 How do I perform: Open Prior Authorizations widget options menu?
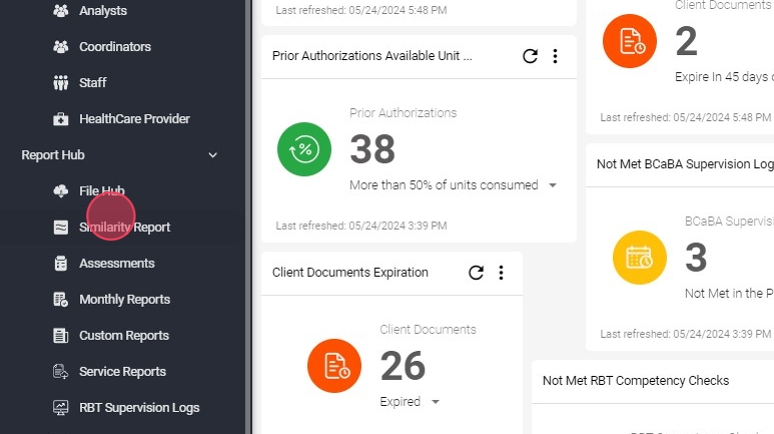tap(555, 56)
